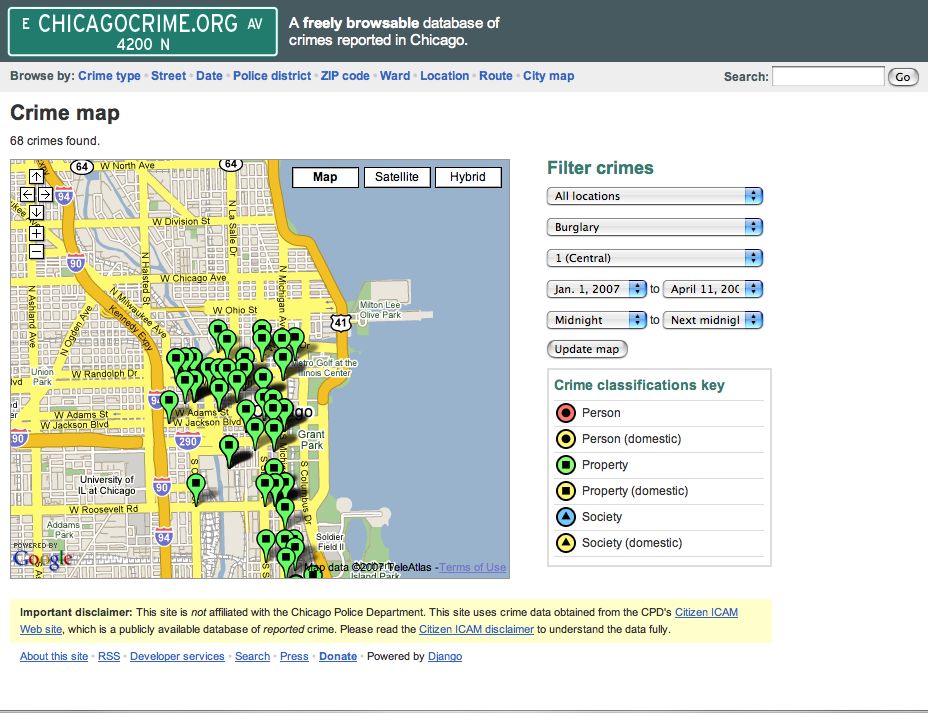The width and height of the screenshot is (928, 713).
Task: Pan the map up with arrow control
Action: (x=36, y=176)
